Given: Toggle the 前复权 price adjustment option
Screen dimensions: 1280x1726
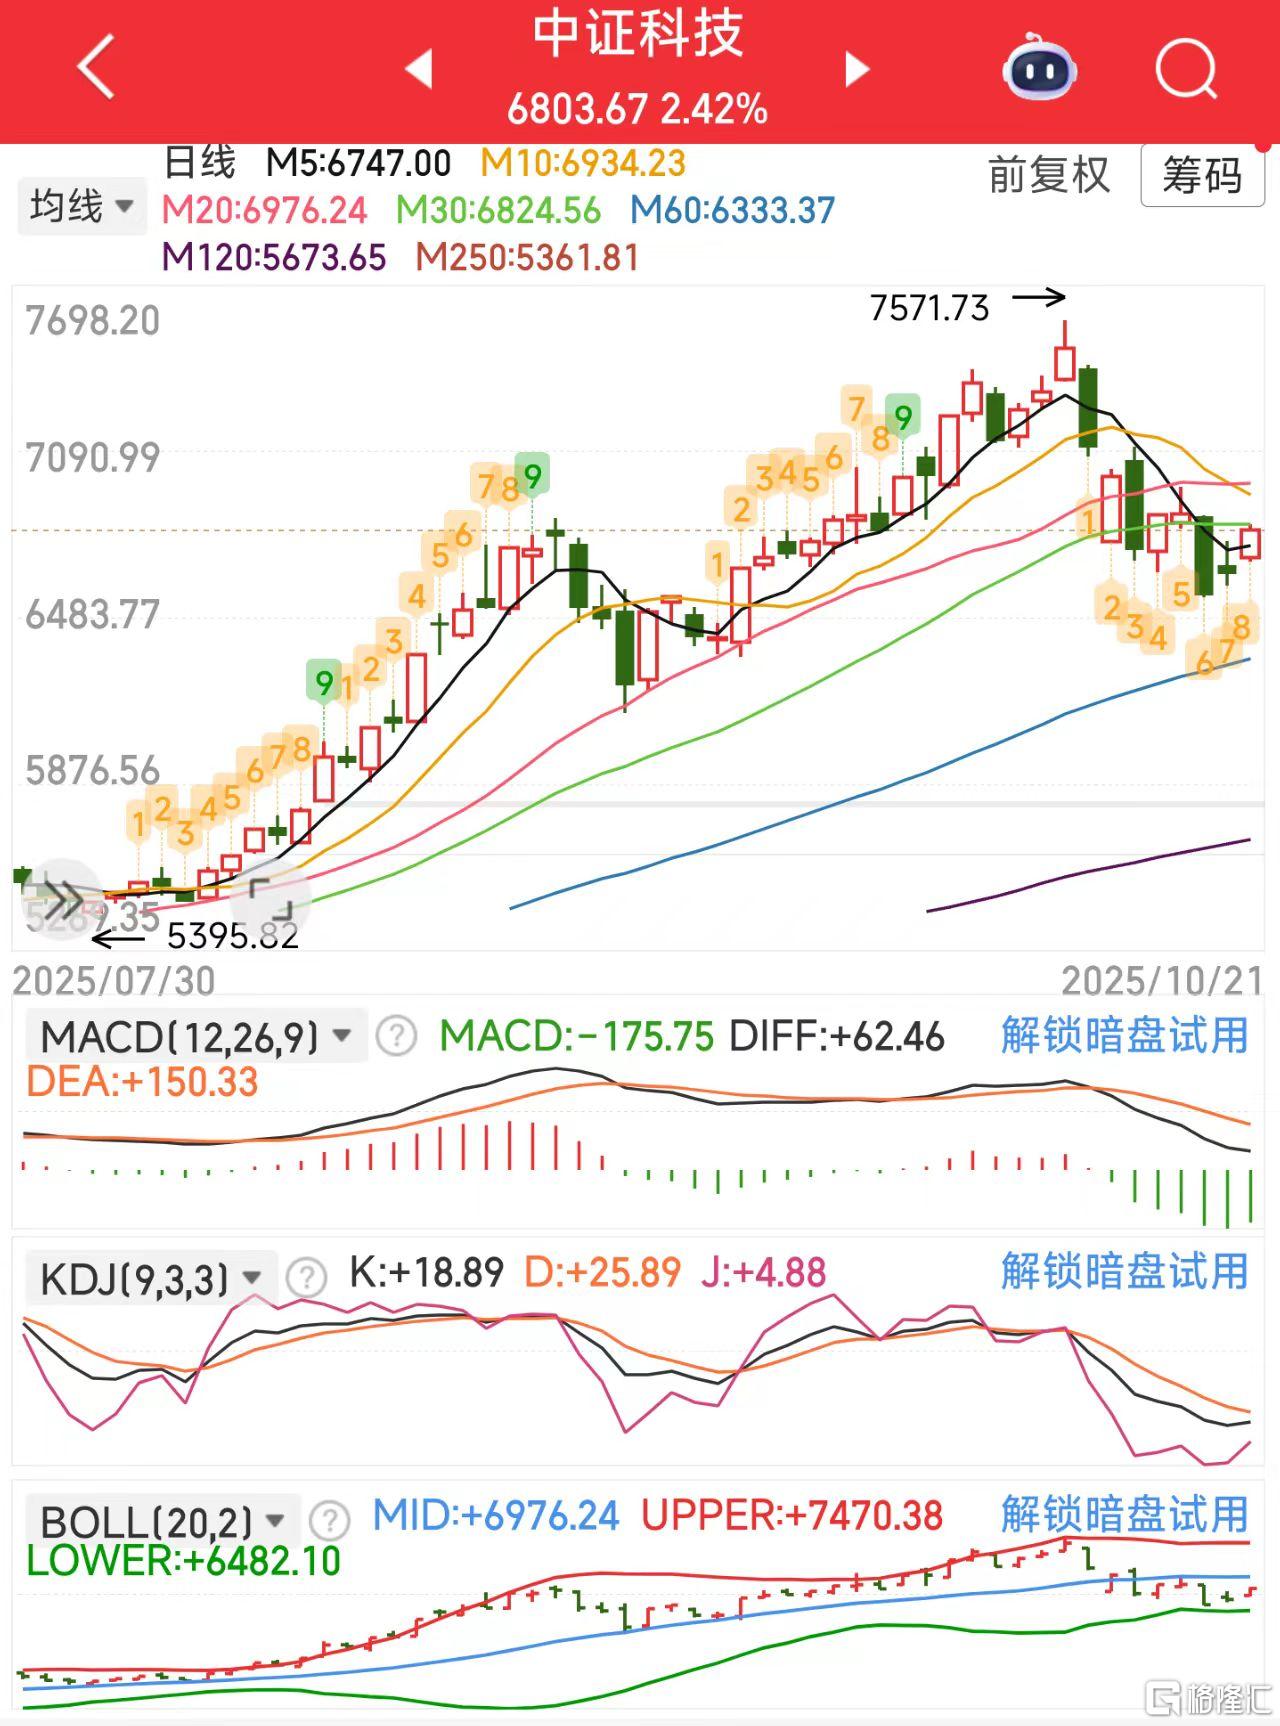Looking at the screenshot, I should [1049, 176].
